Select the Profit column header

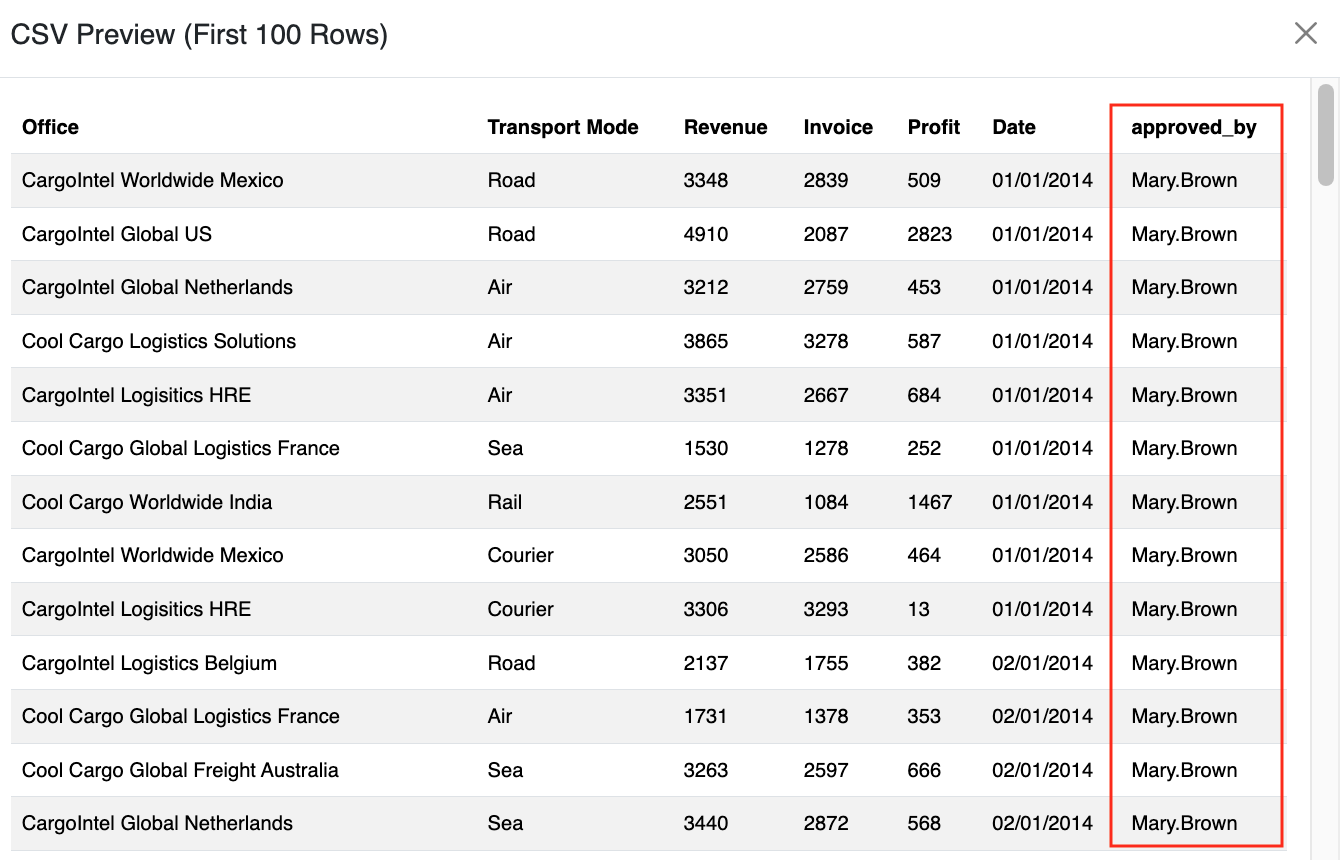tap(933, 127)
